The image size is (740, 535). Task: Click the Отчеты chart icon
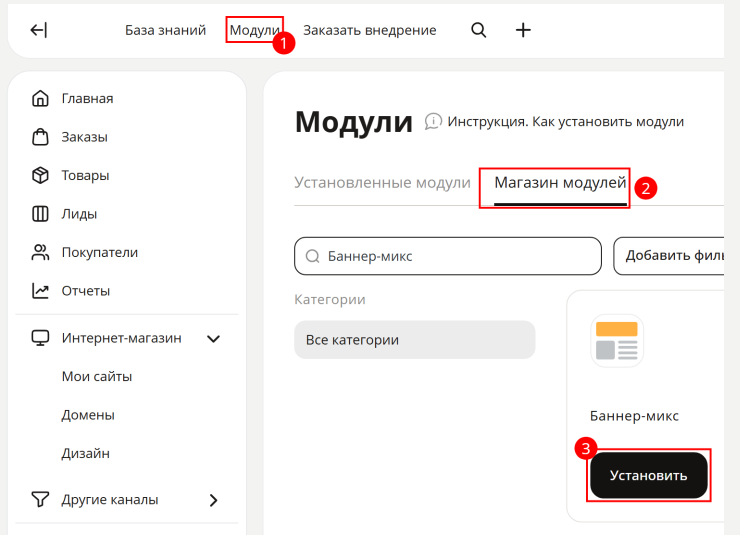click(40, 291)
